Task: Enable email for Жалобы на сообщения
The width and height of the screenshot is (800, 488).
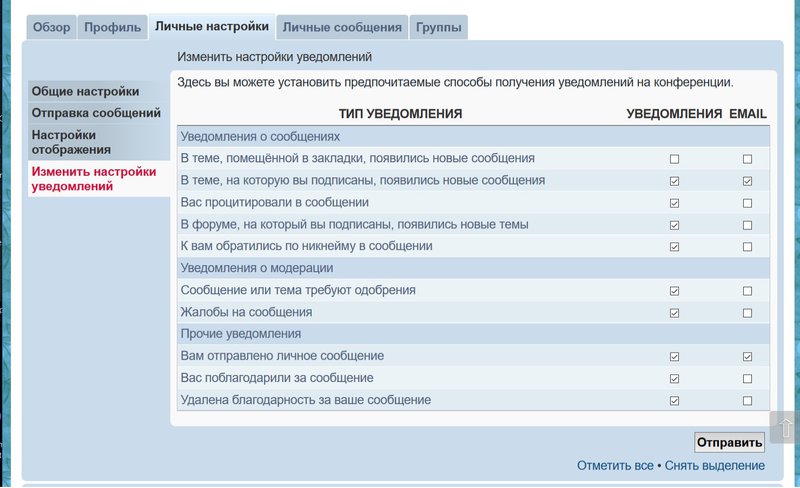Action: (747, 313)
